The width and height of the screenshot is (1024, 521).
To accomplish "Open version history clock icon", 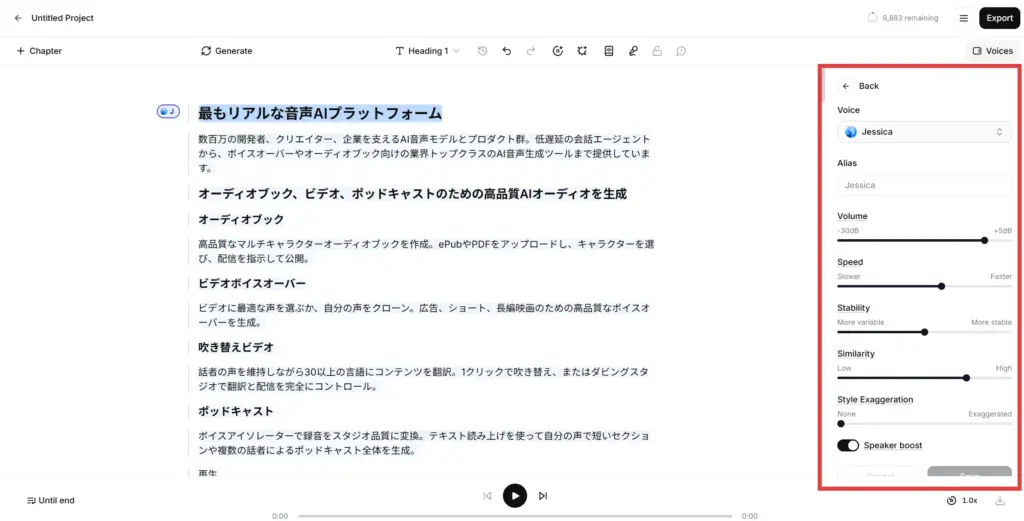I will click(x=483, y=51).
